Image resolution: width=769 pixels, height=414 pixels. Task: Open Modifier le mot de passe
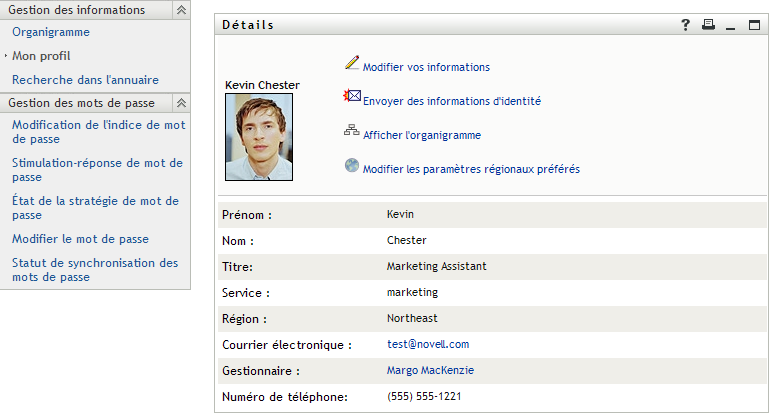coord(80,239)
